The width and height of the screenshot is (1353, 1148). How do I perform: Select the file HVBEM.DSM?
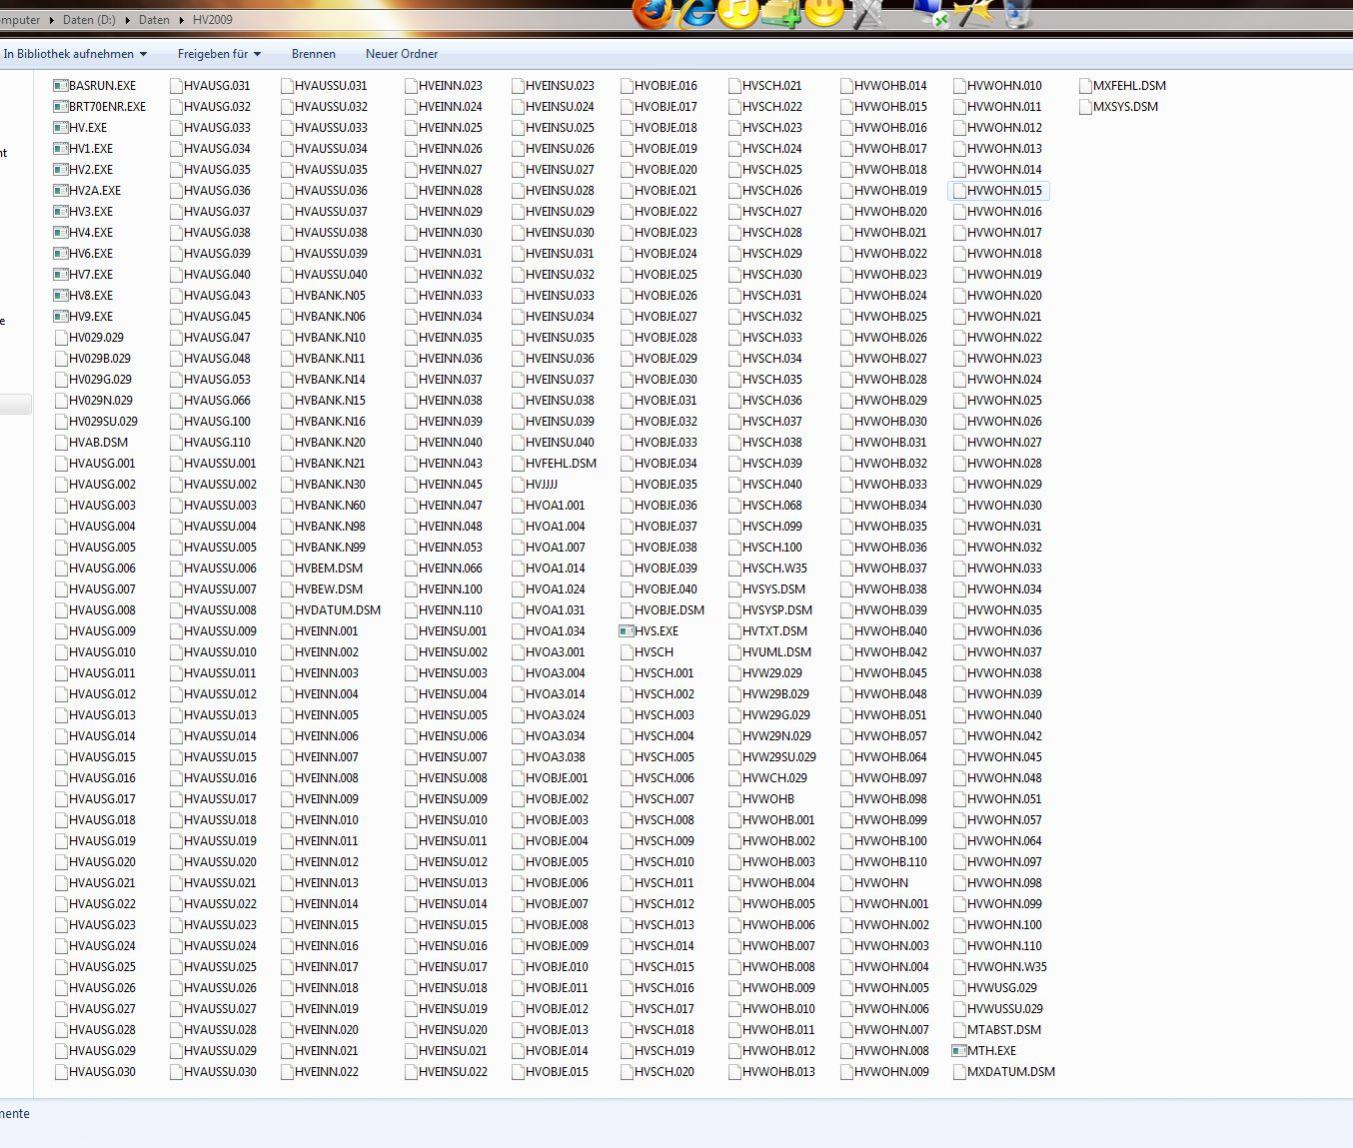(x=322, y=569)
